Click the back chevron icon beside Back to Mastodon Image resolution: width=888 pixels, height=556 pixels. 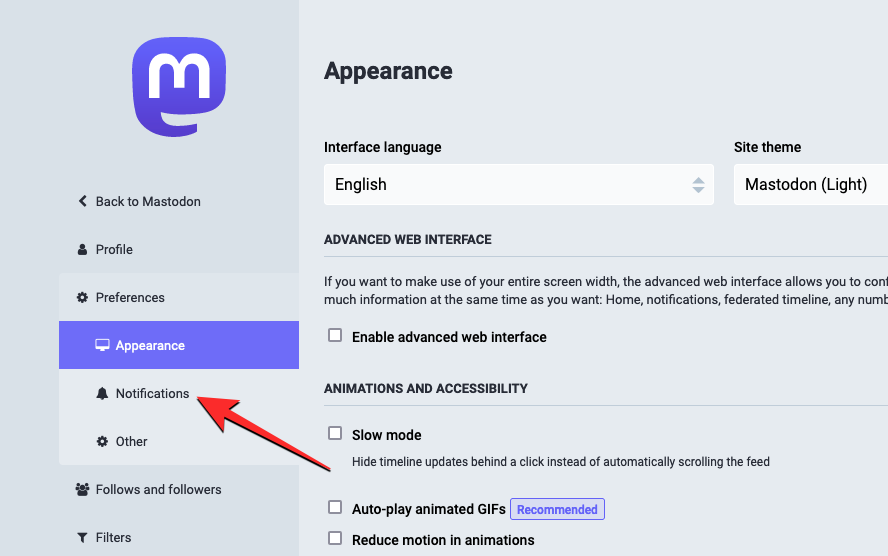coord(82,201)
